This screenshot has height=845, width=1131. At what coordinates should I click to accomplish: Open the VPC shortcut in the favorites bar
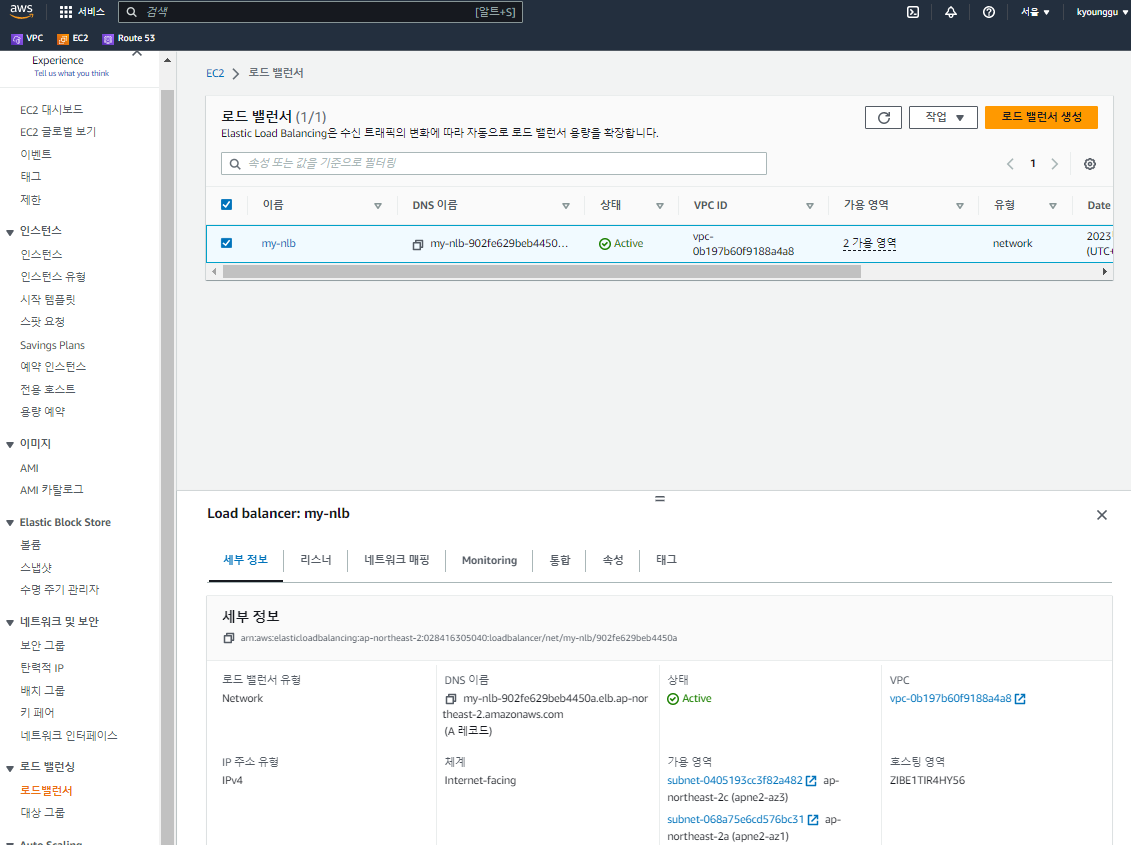coord(27,38)
